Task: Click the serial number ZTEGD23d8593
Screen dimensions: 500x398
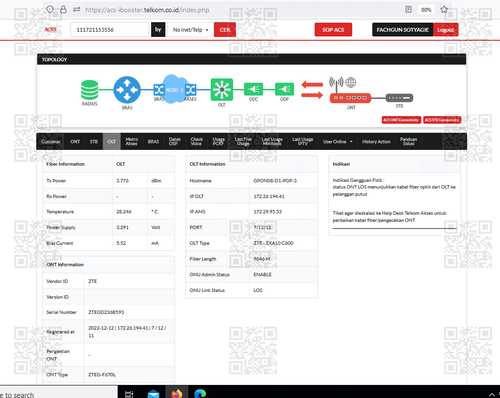Action: pyautogui.click(x=106, y=312)
